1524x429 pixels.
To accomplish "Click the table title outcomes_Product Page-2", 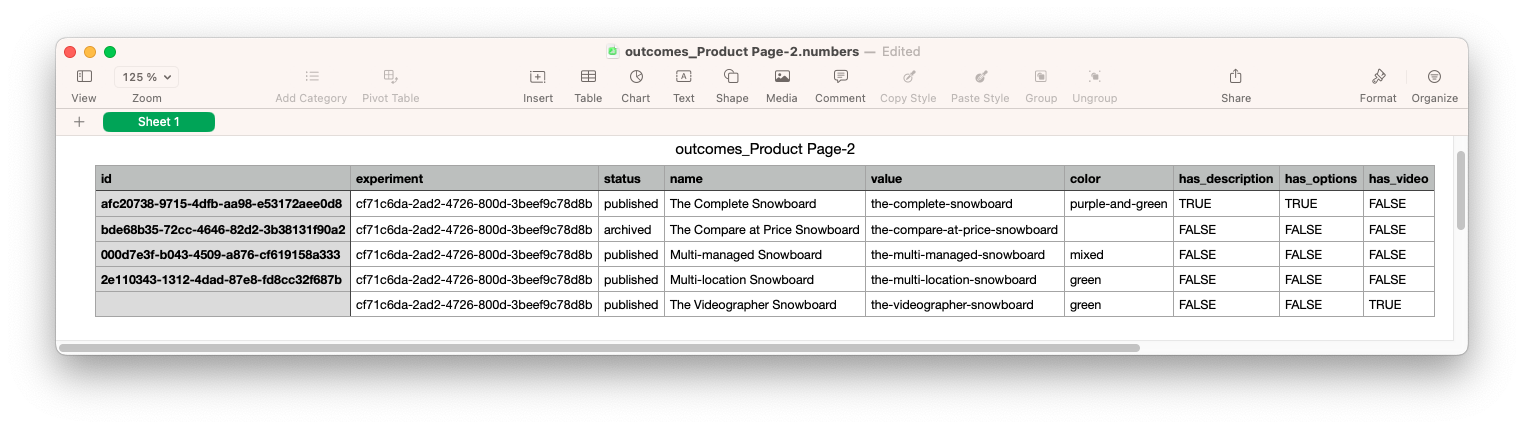I will pos(765,149).
